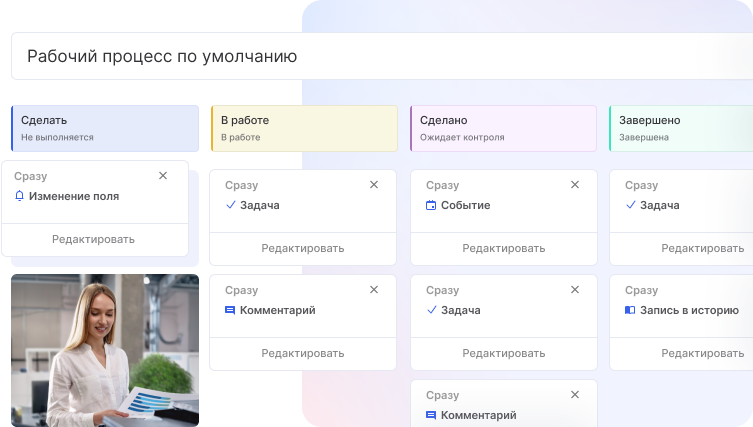Click the Завершено column header
Viewport: 753px width, 427px height.
[680, 128]
